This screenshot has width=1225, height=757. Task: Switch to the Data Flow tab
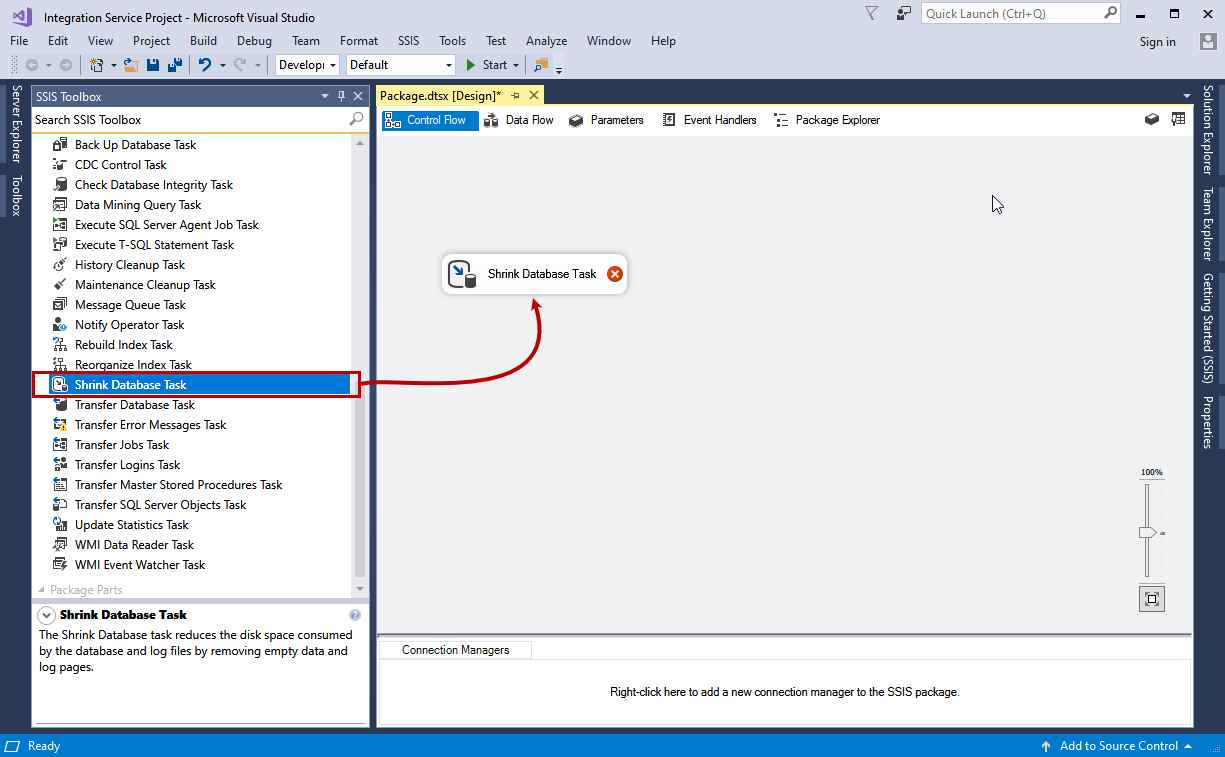[518, 120]
